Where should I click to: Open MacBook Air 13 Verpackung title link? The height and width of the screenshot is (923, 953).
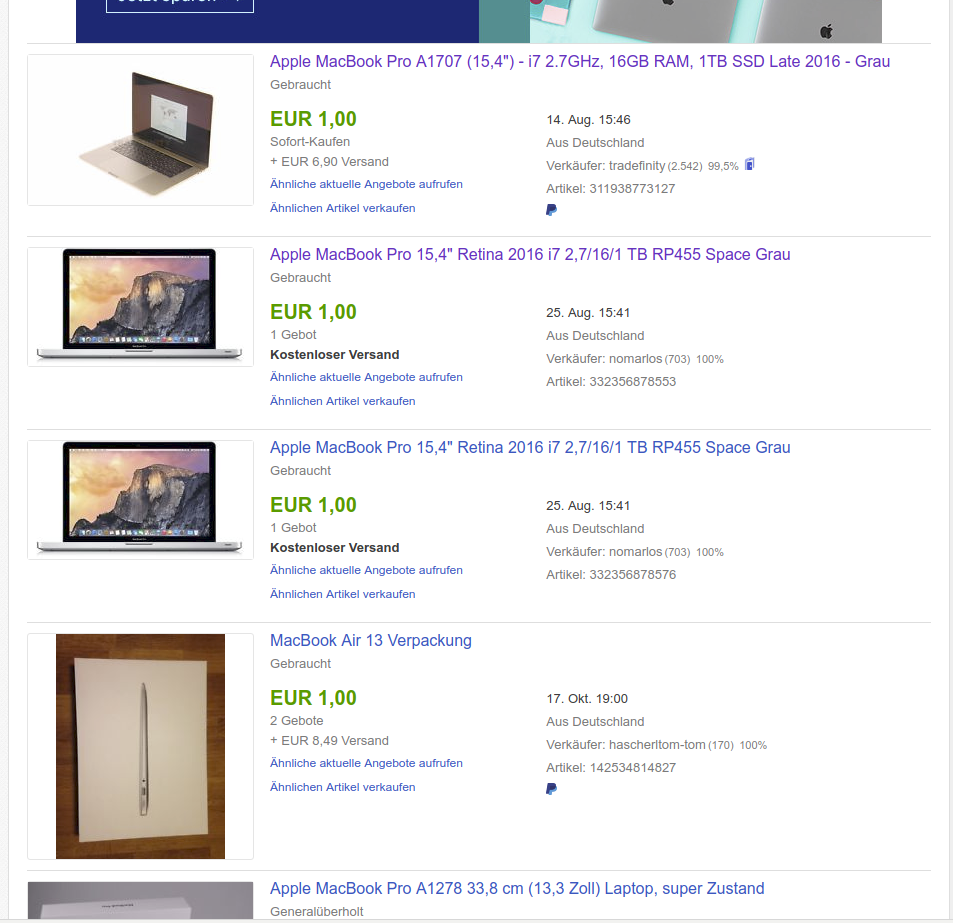[x=371, y=640]
